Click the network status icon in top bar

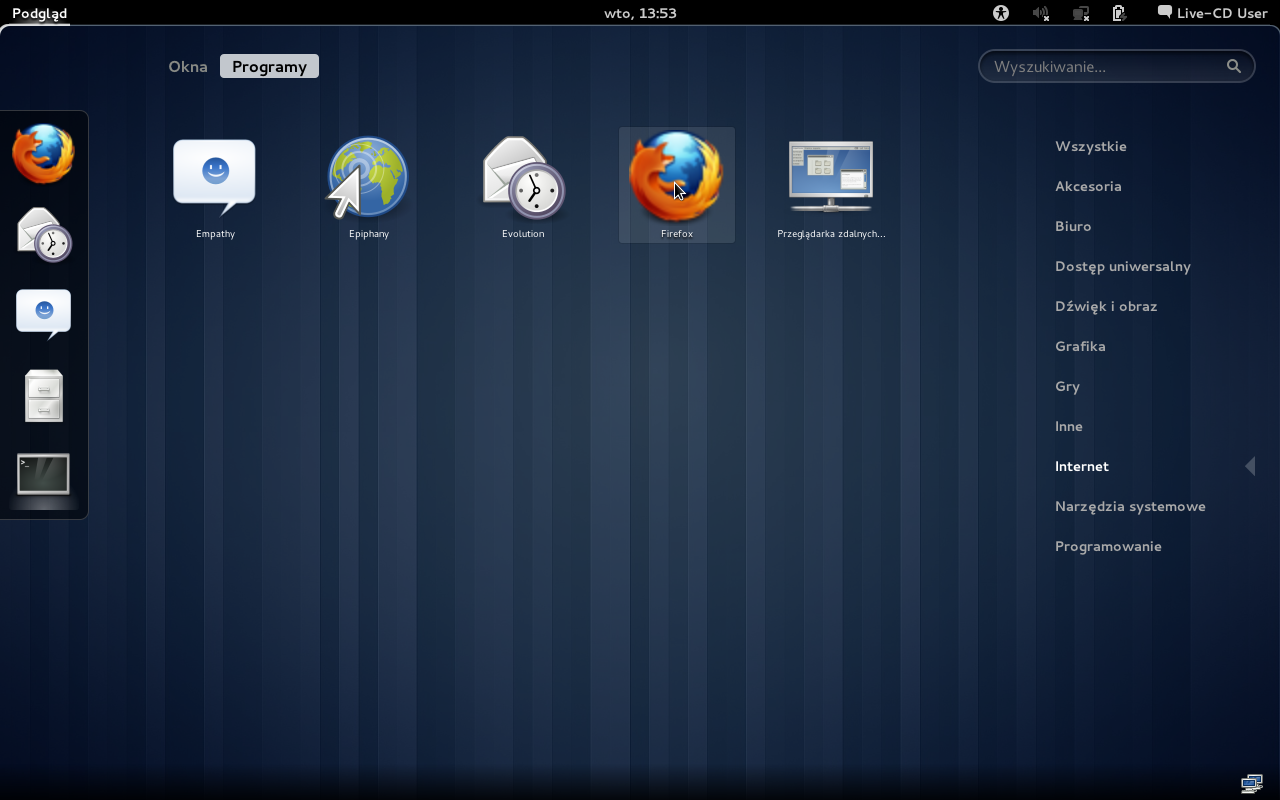(x=1081, y=13)
